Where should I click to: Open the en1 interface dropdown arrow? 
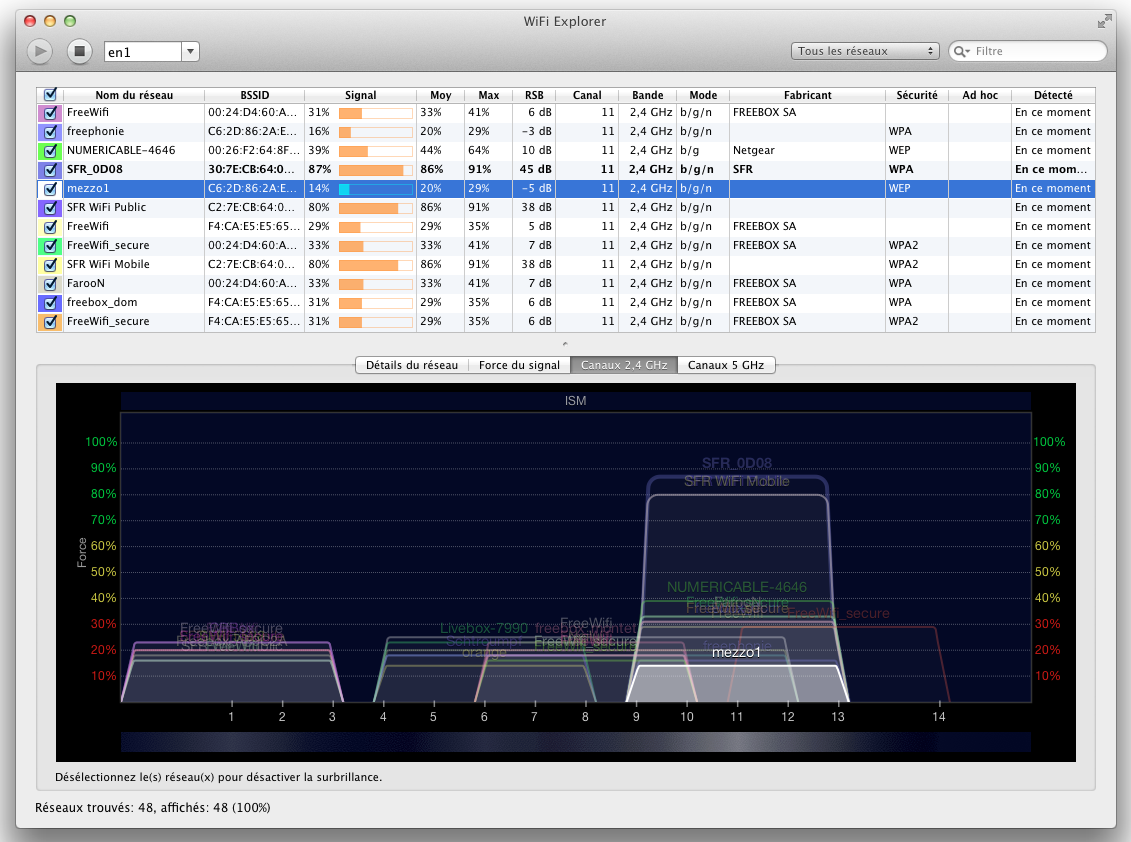[191, 51]
